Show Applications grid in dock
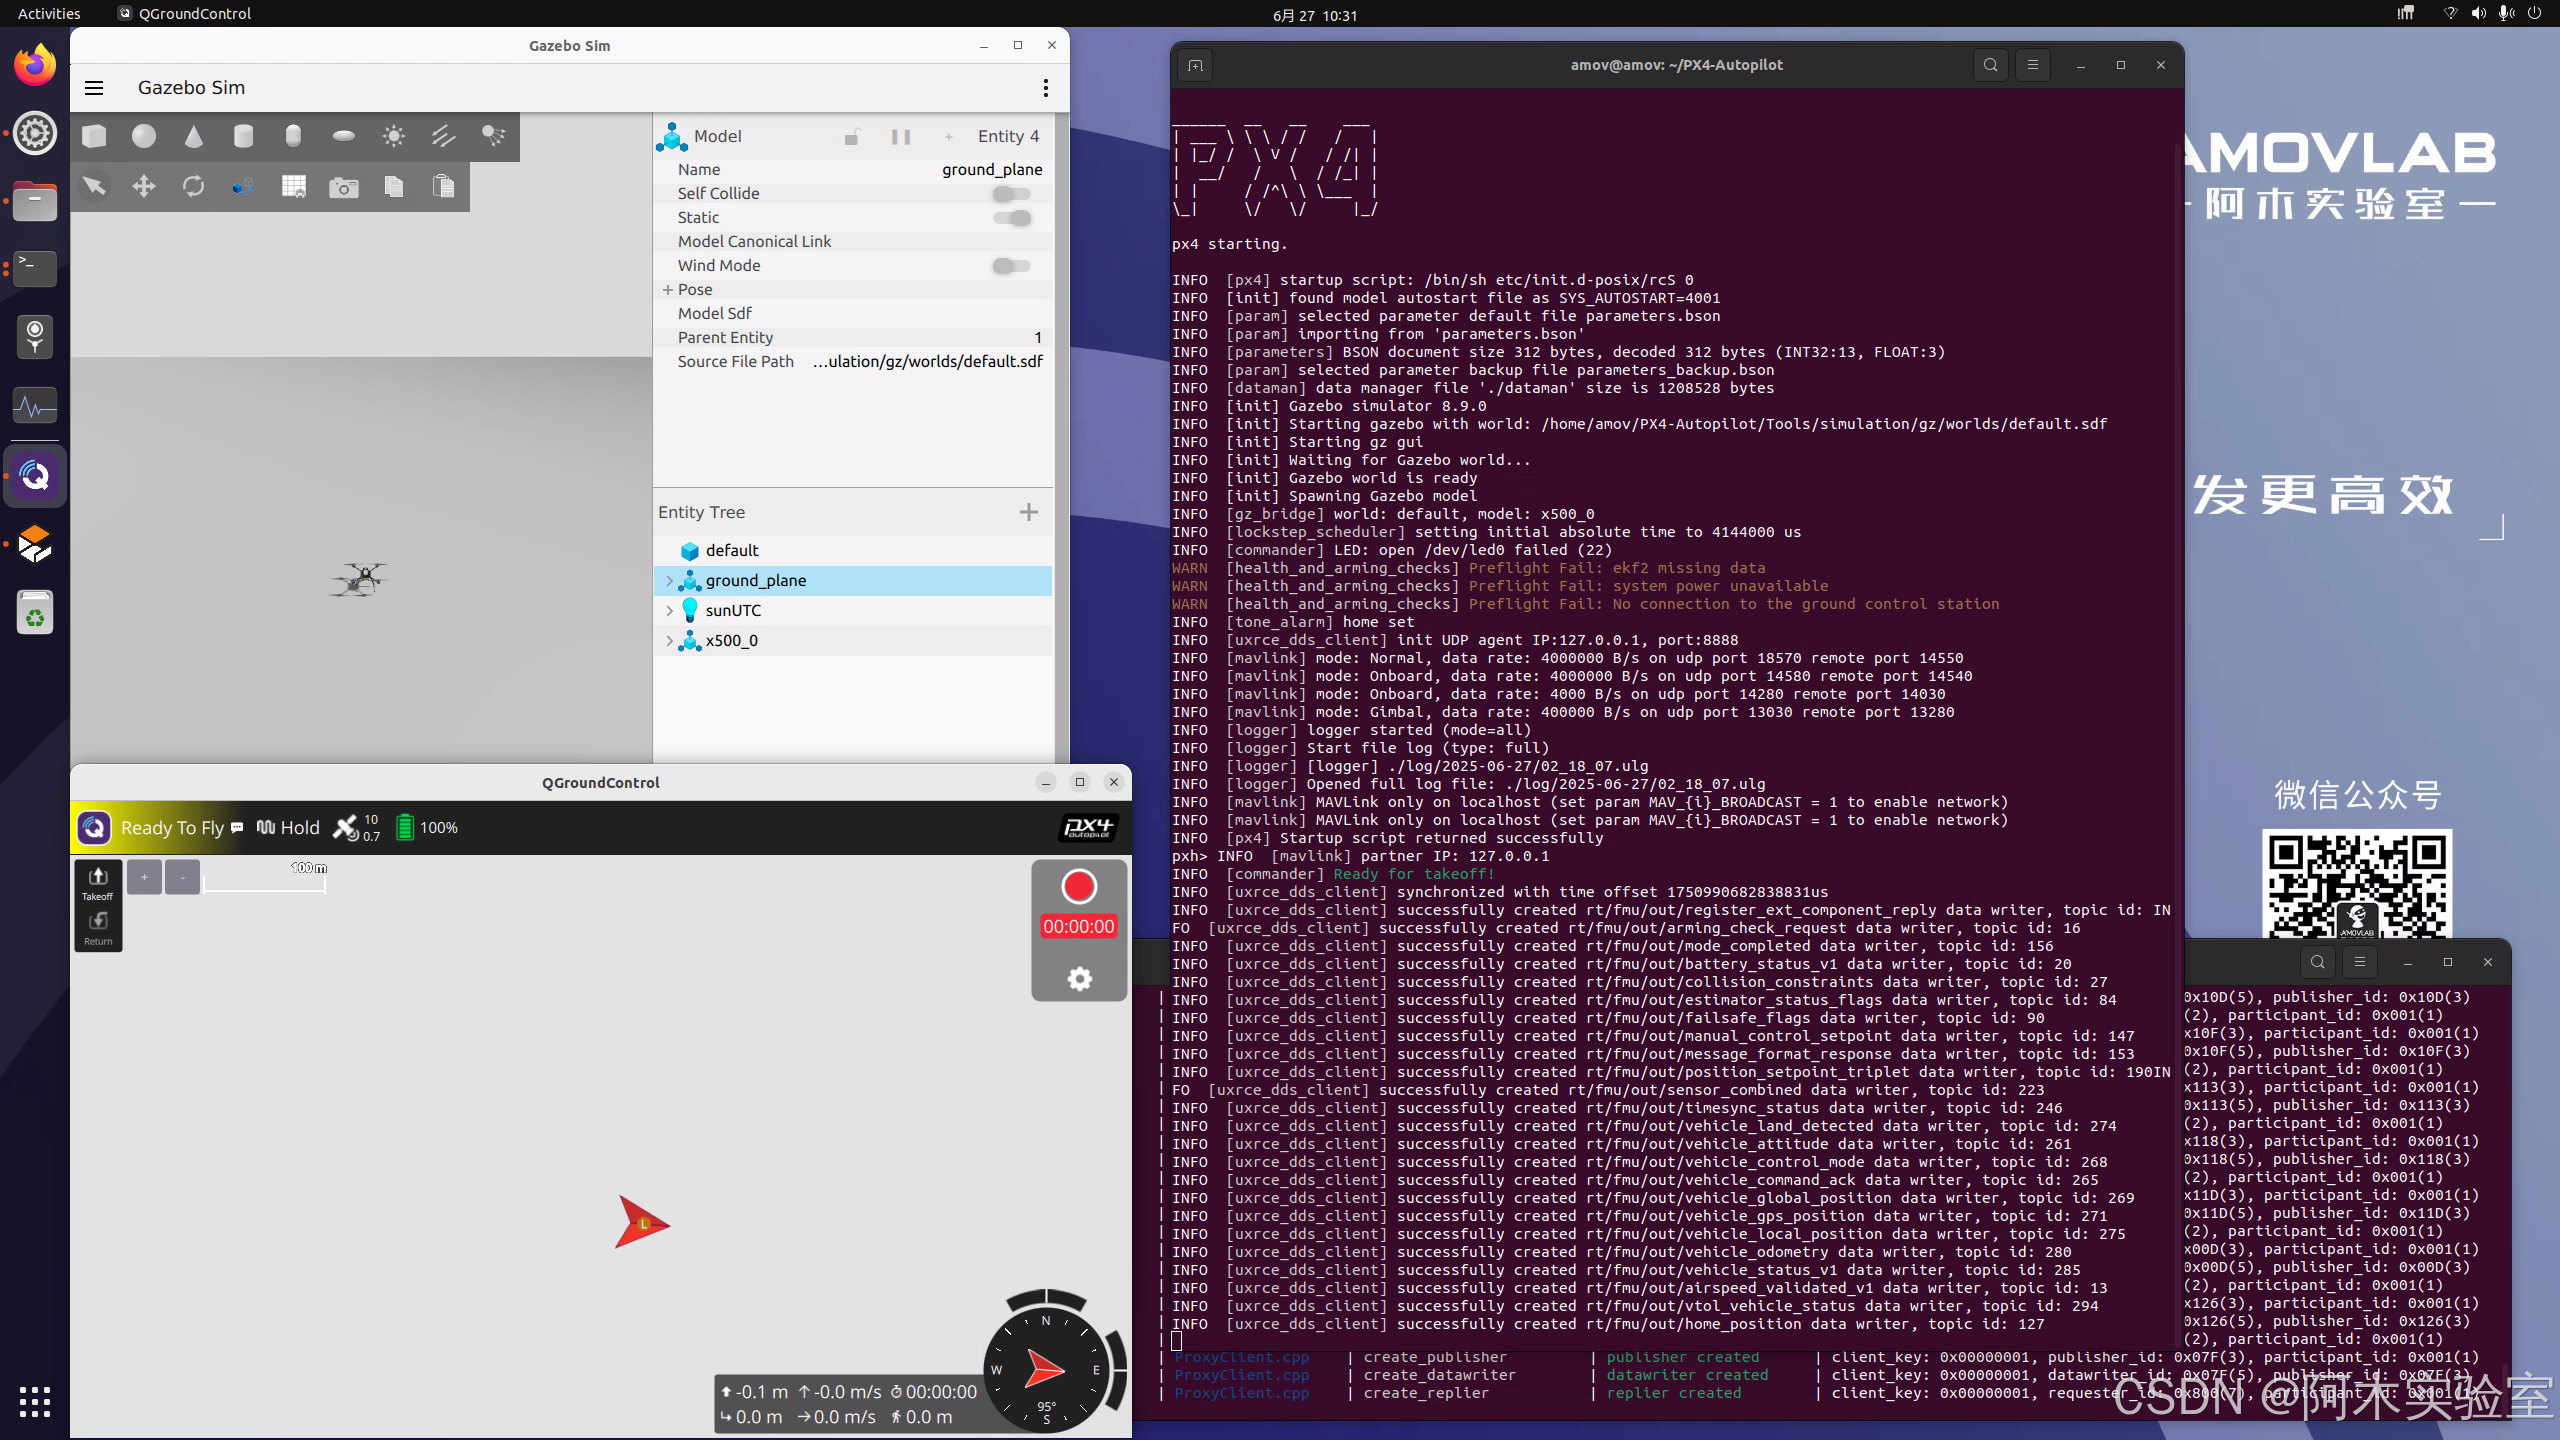 click(35, 1402)
